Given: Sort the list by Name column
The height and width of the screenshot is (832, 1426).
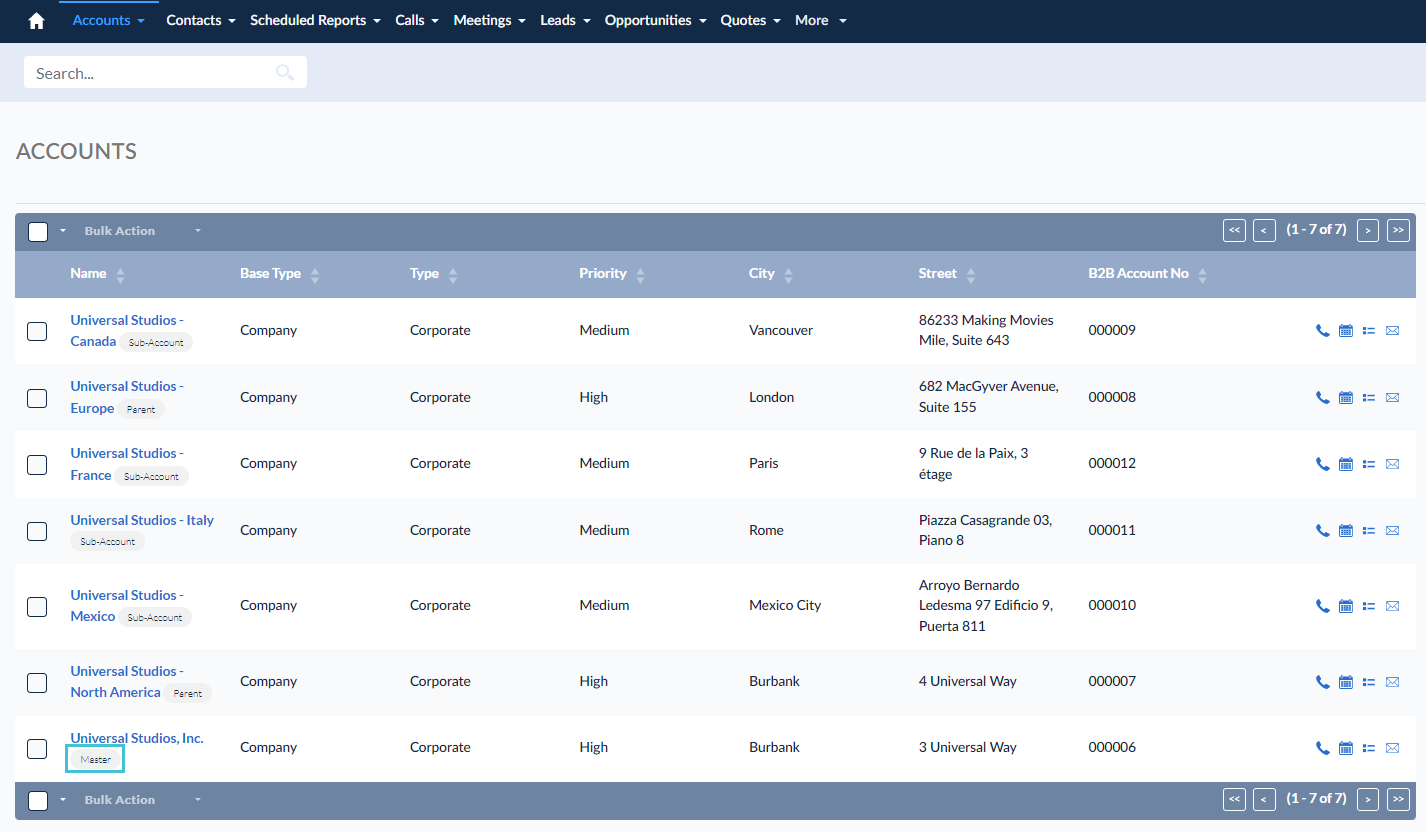Looking at the screenshot, I should tap(97, 274).
